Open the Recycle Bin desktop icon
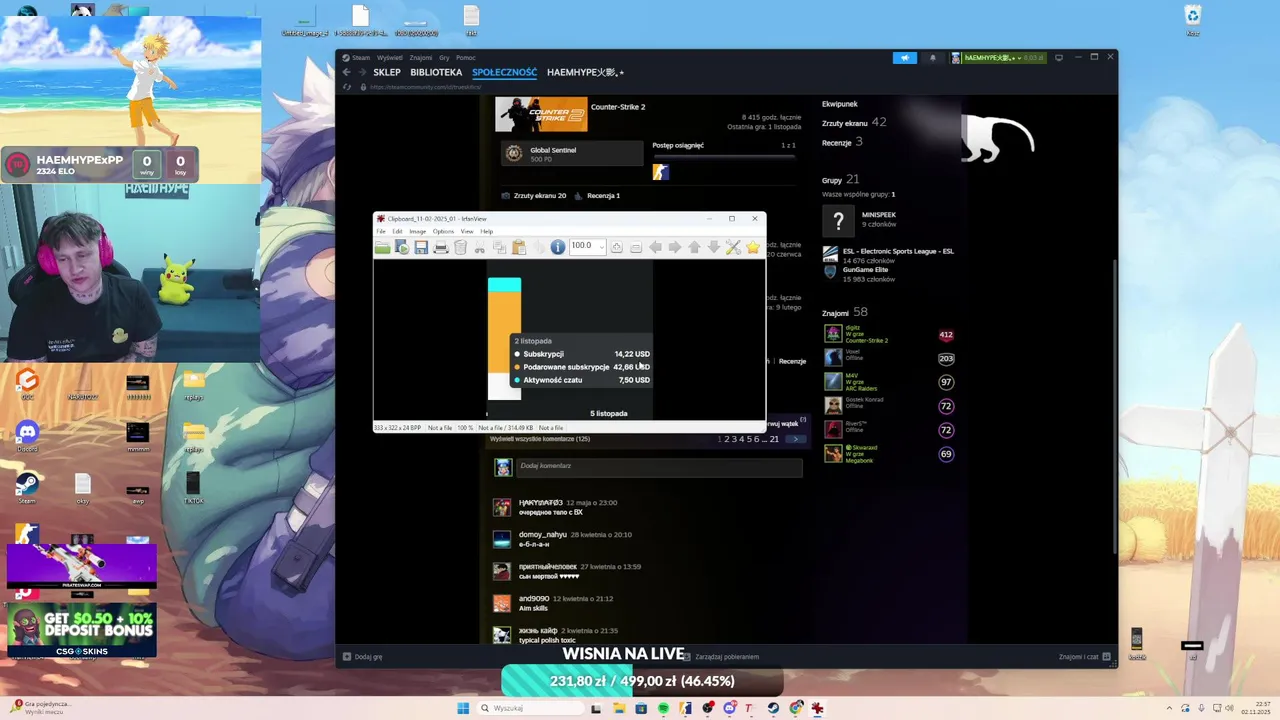This screenshot has width=1280, height=720. pos(1192,19)
